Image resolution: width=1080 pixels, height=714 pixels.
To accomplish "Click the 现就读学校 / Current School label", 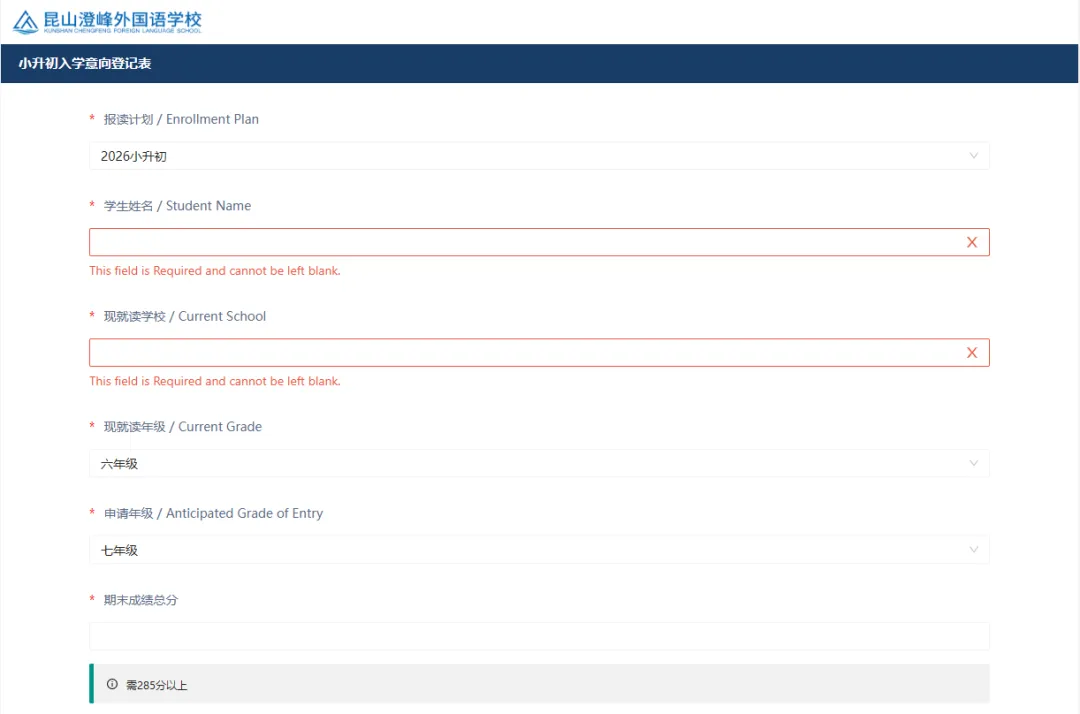I will click(x=185, y=316).
